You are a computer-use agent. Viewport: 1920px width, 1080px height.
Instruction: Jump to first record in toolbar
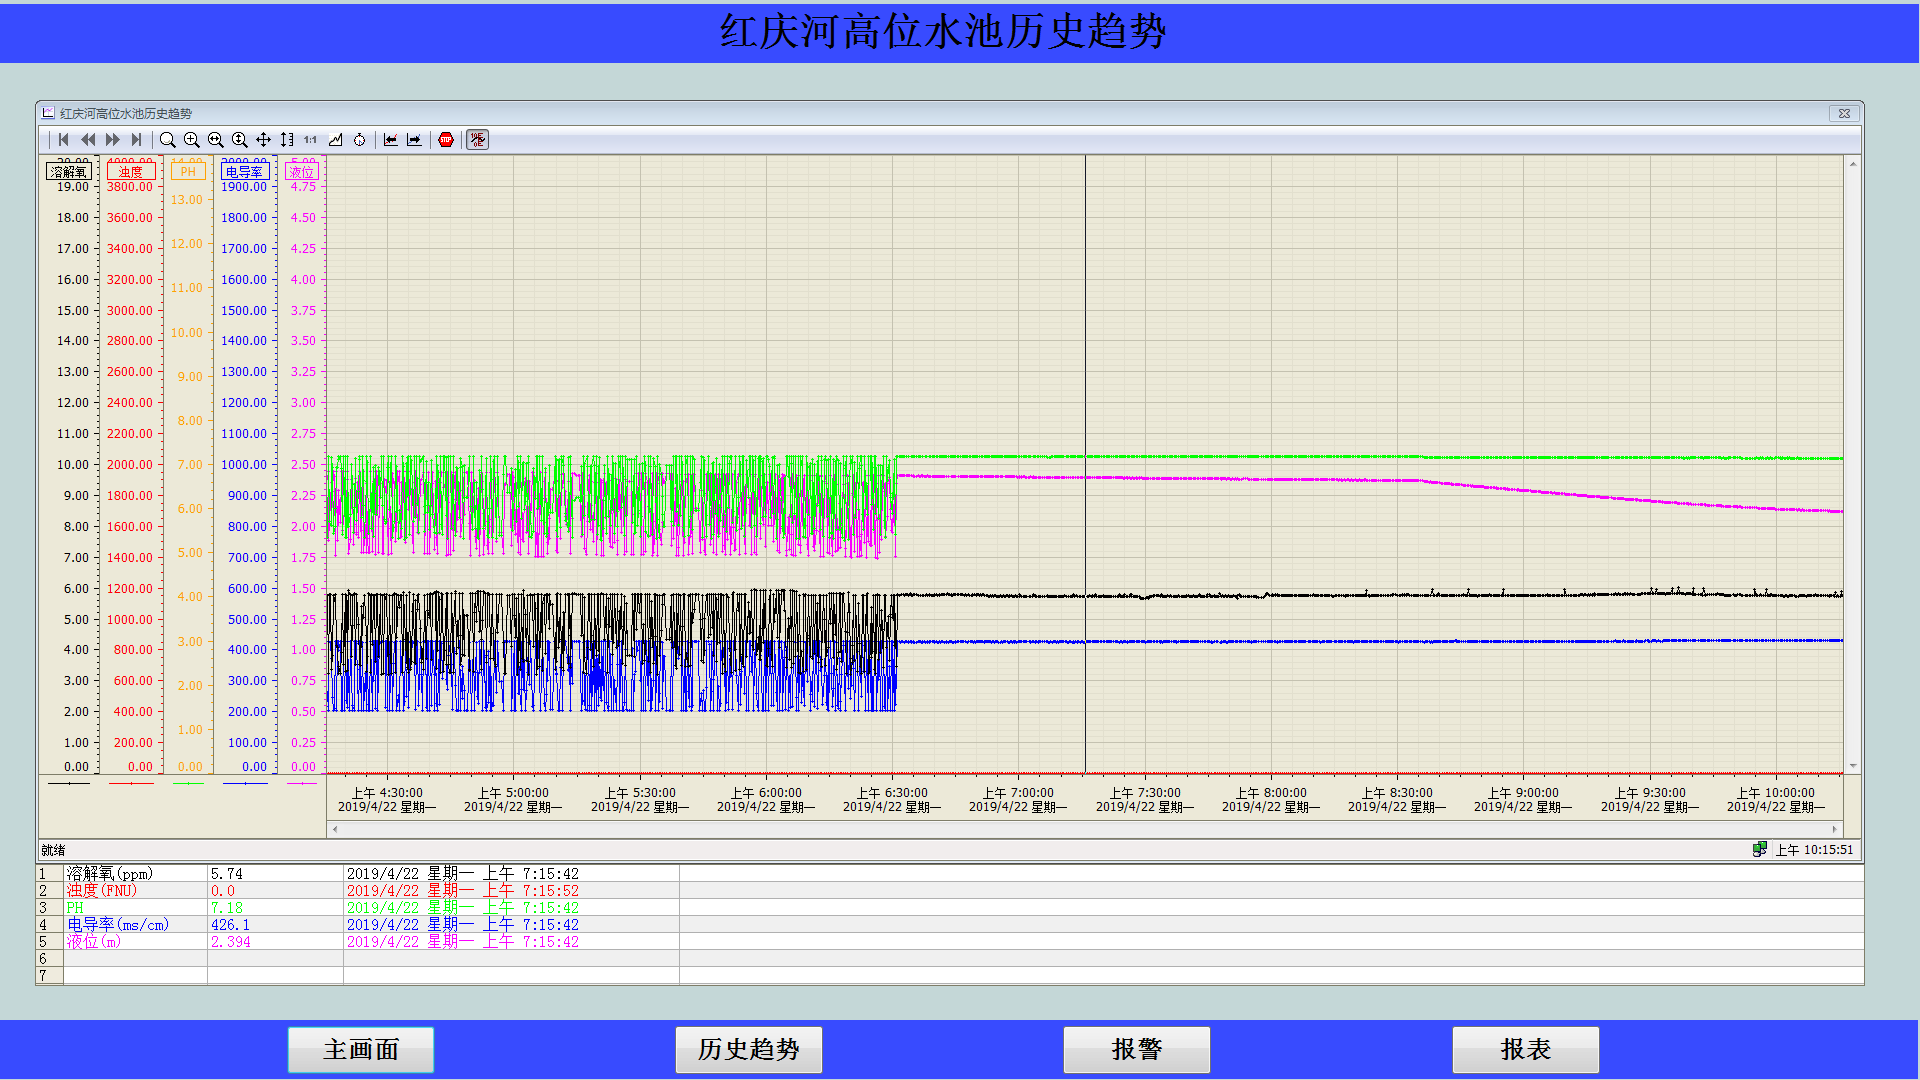click(x=64, y=140)
